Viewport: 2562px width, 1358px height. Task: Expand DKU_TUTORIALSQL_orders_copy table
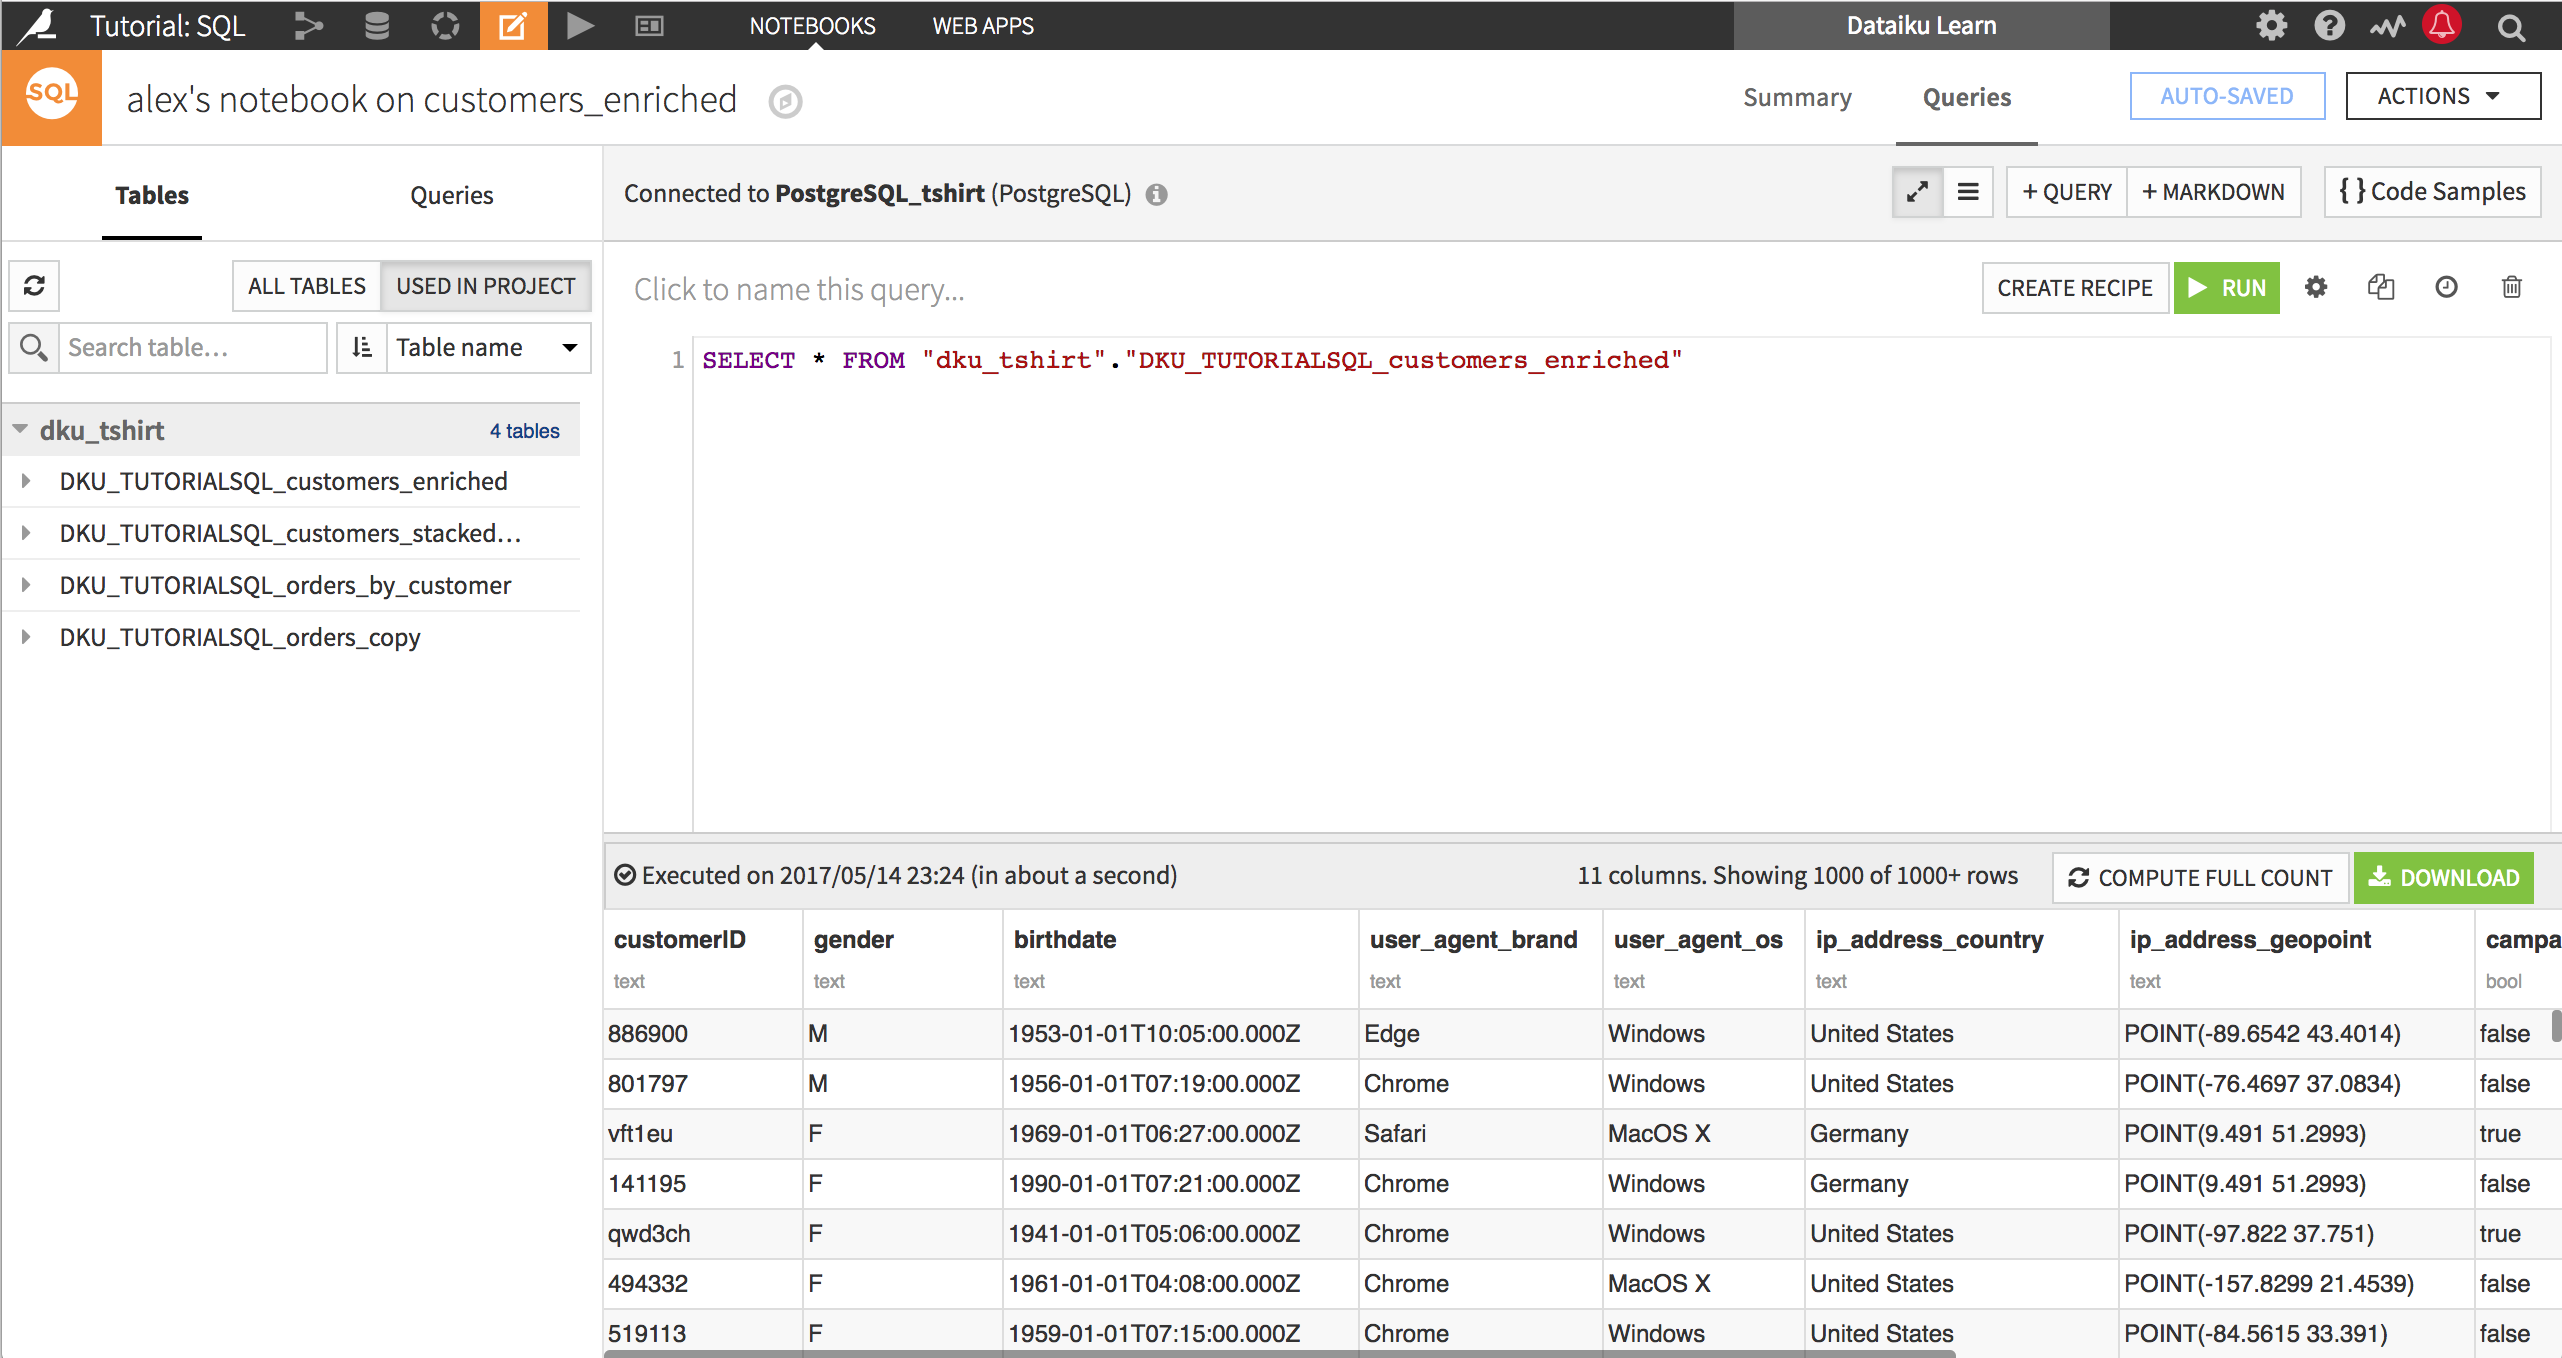pos(26,637)
